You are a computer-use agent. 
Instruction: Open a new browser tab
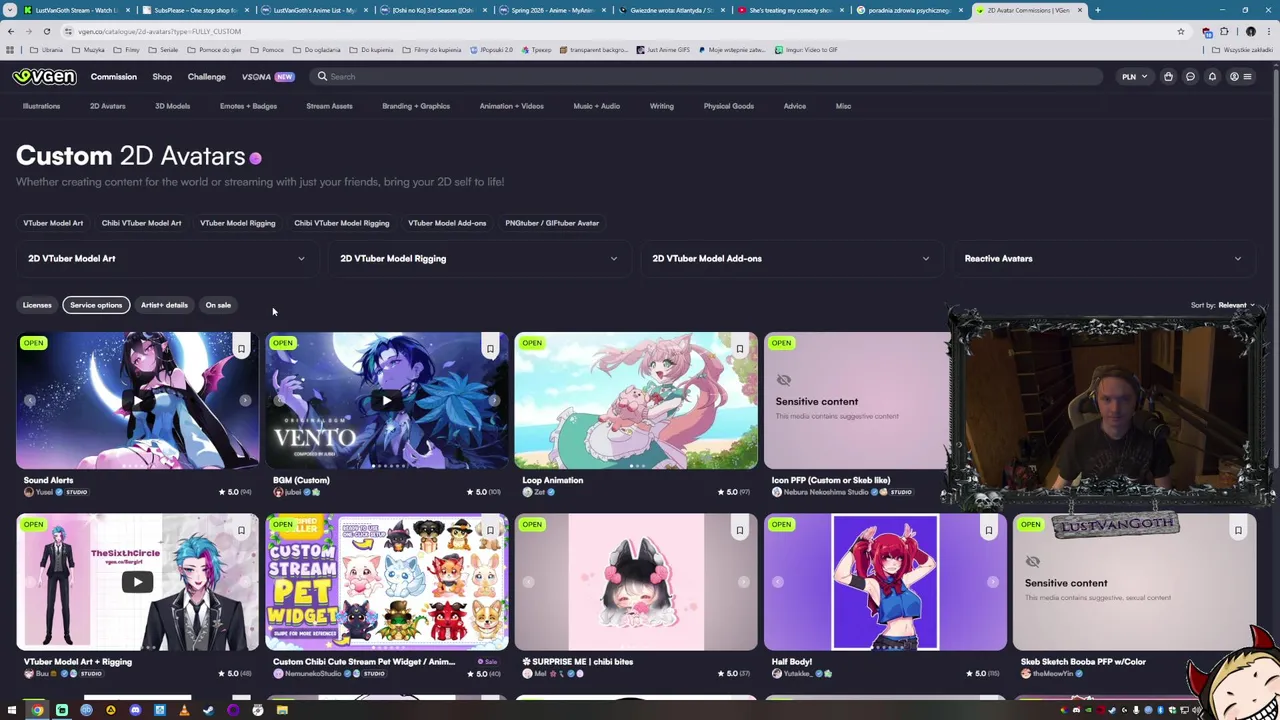1097,10
